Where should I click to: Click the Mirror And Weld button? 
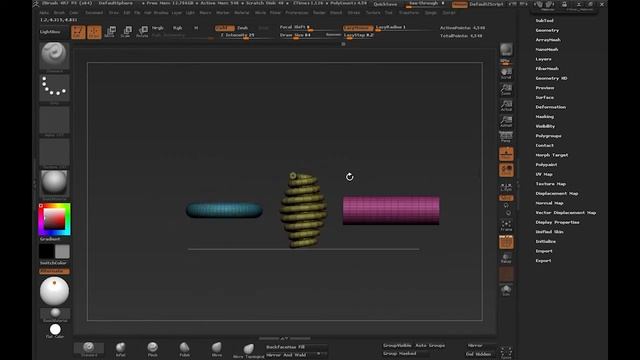coord(288,355)
